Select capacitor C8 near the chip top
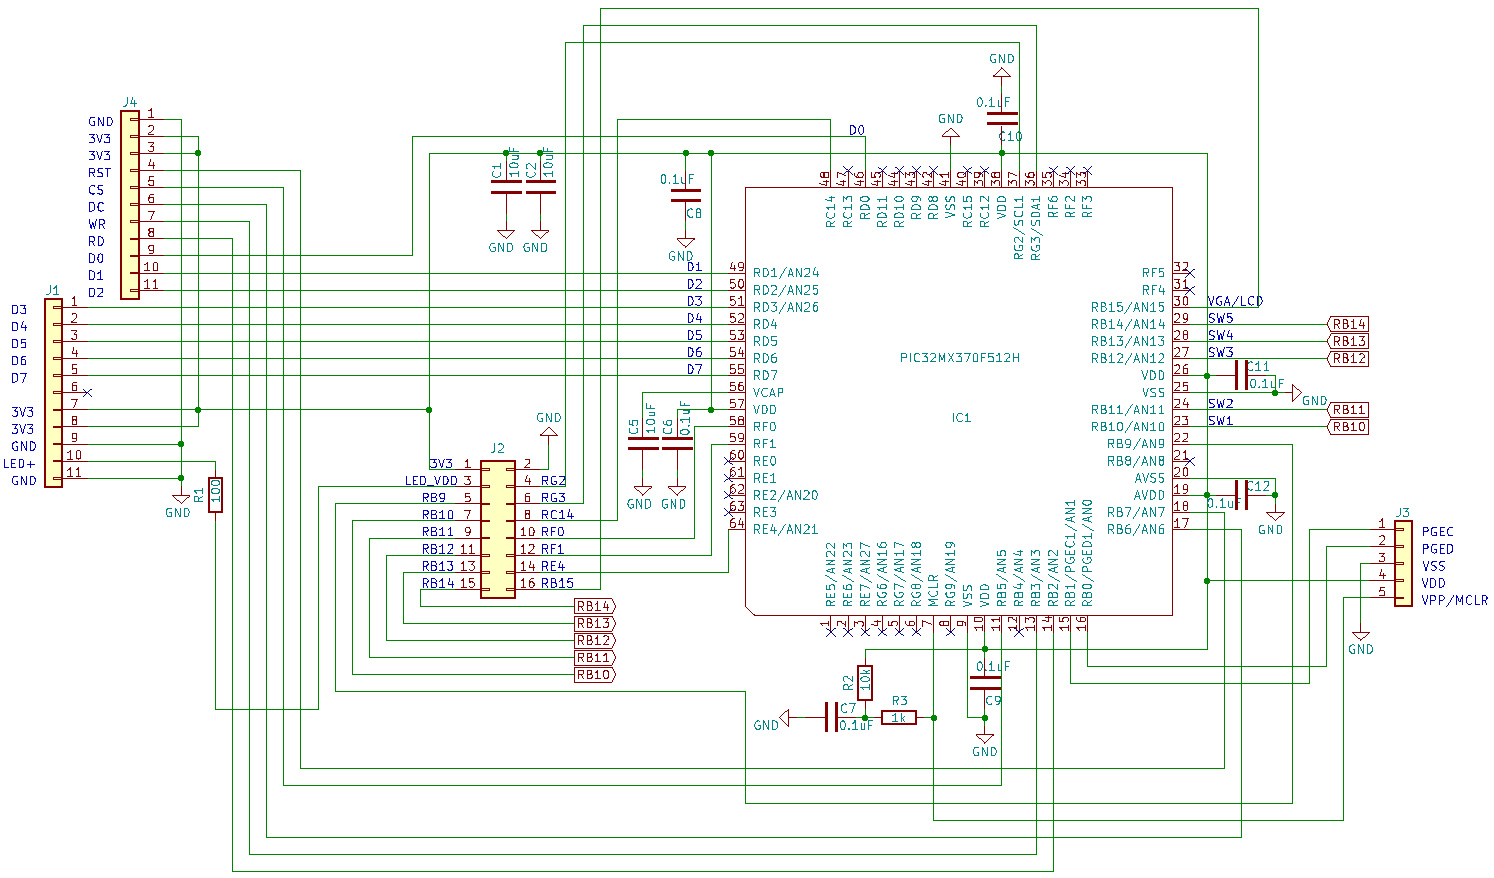The height and width of the screenshot is (878, 1494). 686,195
